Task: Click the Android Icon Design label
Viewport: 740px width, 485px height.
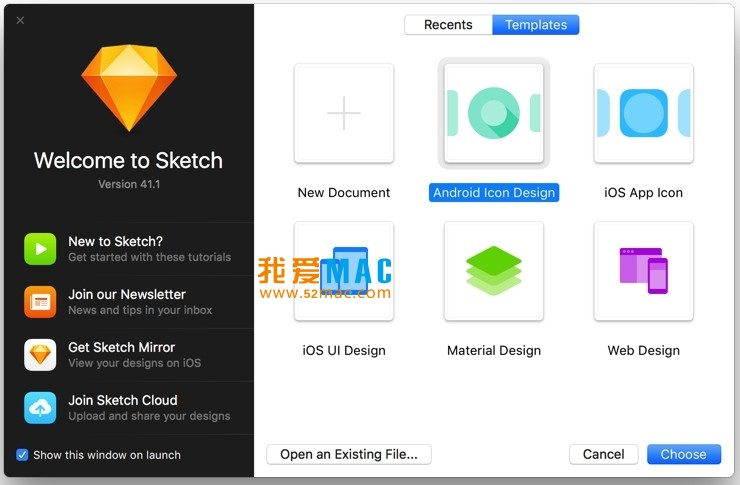Action: point(494,192)
